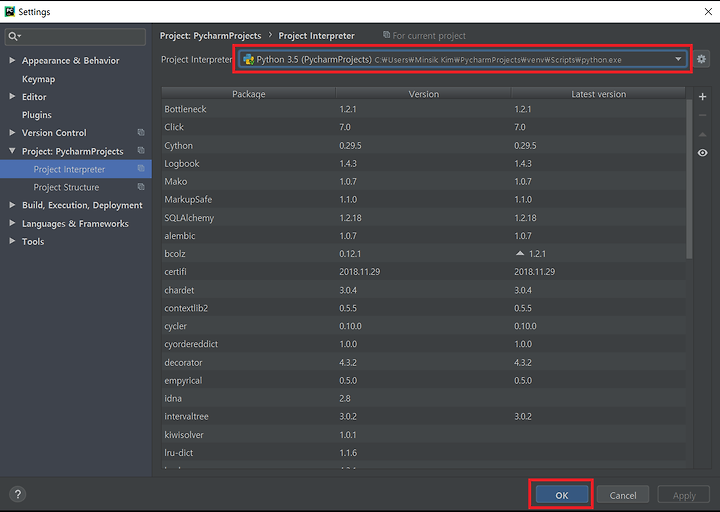Close the Settings dialog
This screenshot has height=512, width=720.
pos(708,11)
